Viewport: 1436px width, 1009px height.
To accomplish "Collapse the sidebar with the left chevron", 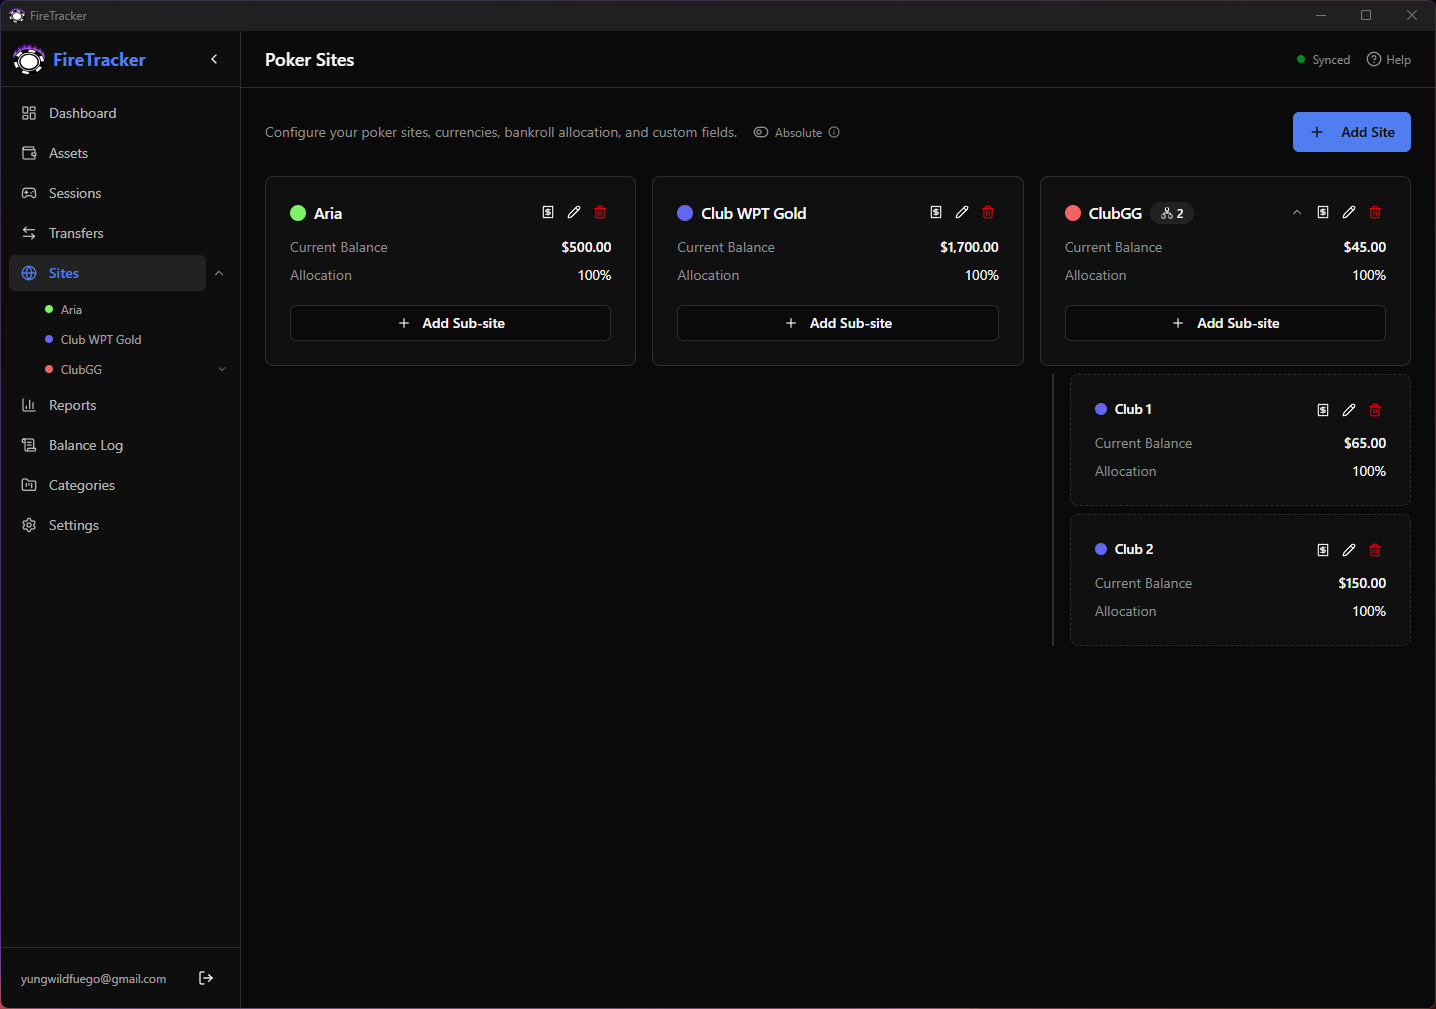I will [214, 59].
